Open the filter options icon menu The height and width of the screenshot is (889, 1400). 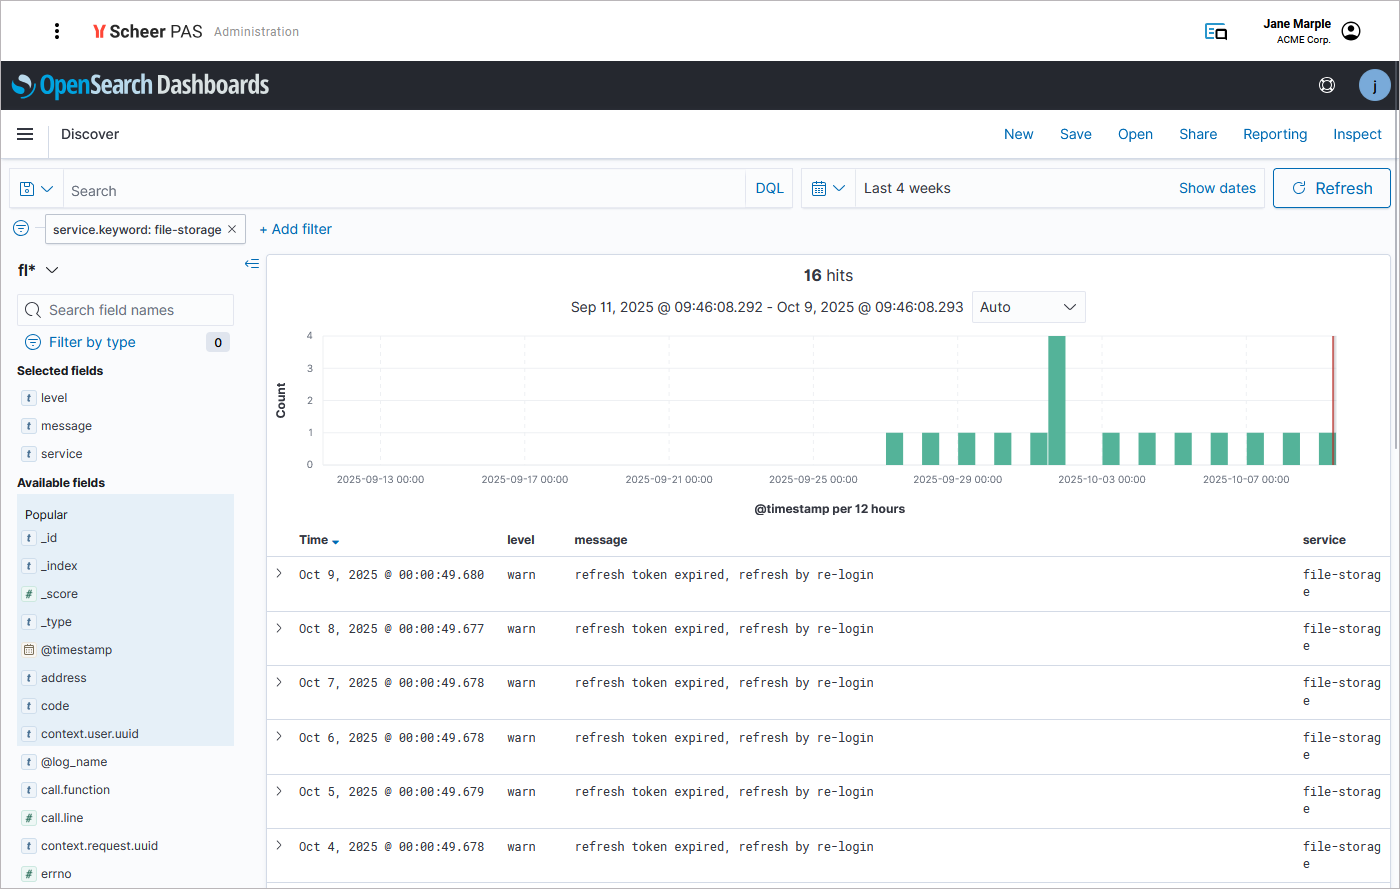tap(21, 229)
